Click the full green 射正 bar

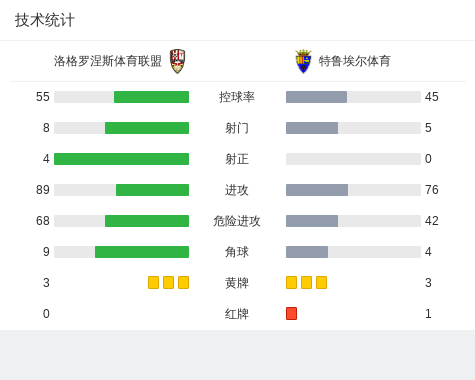pyautogui.click(x=121, y=159)
